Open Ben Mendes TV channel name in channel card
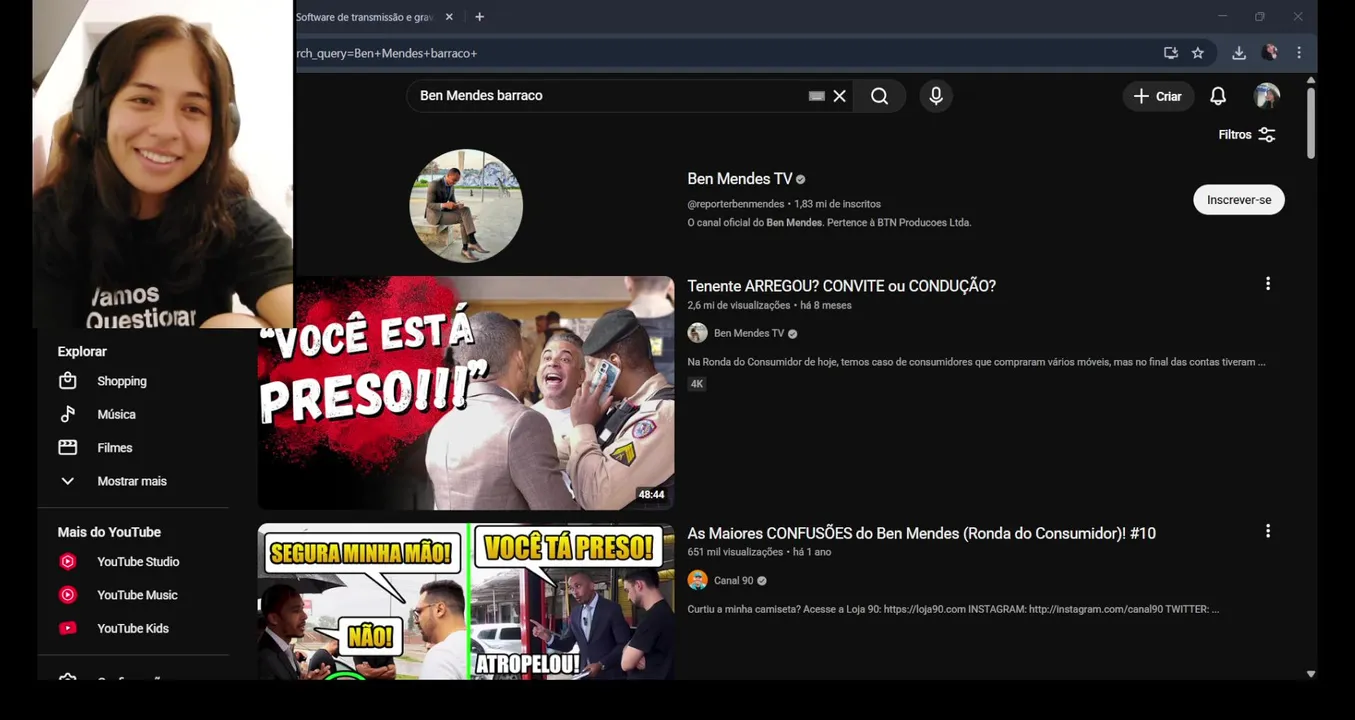1355x720 pixels. pos(740,179)
